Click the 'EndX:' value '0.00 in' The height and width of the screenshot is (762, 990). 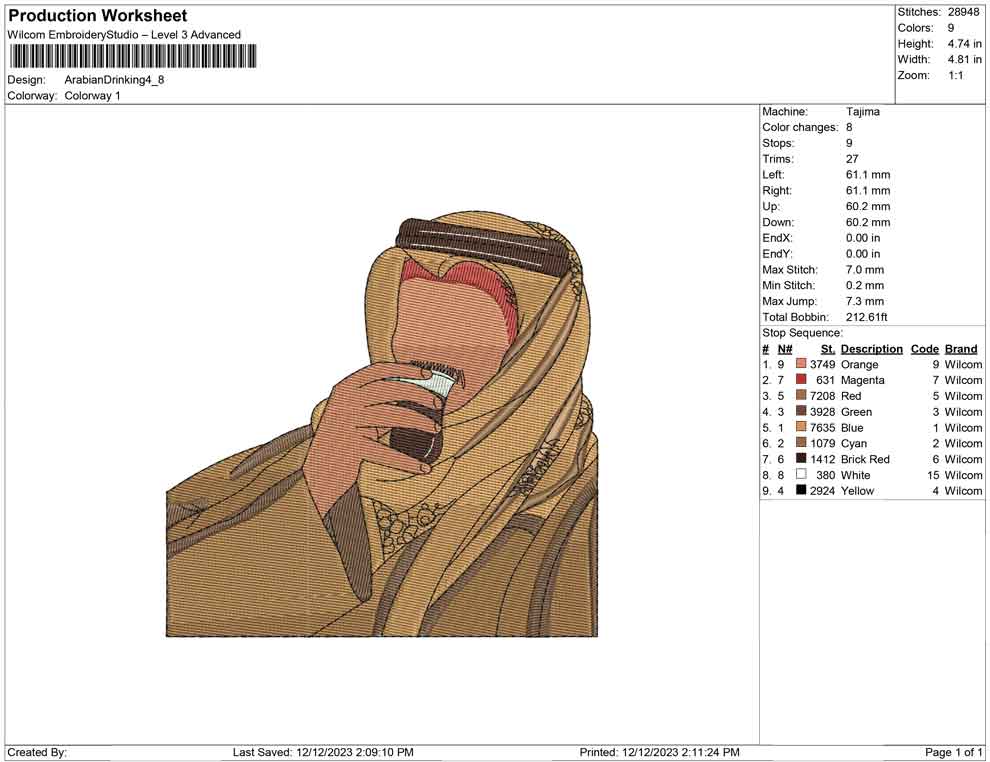pos(862,237)
